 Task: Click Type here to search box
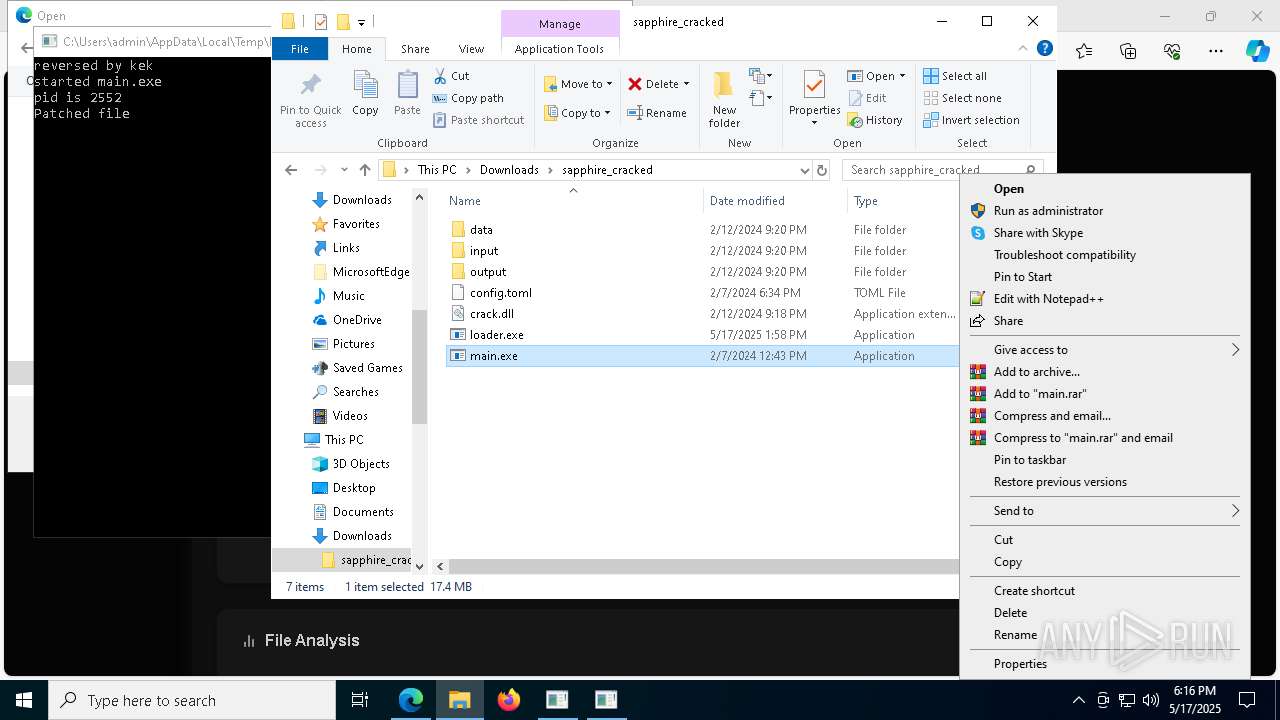click(x=192, y=700)
